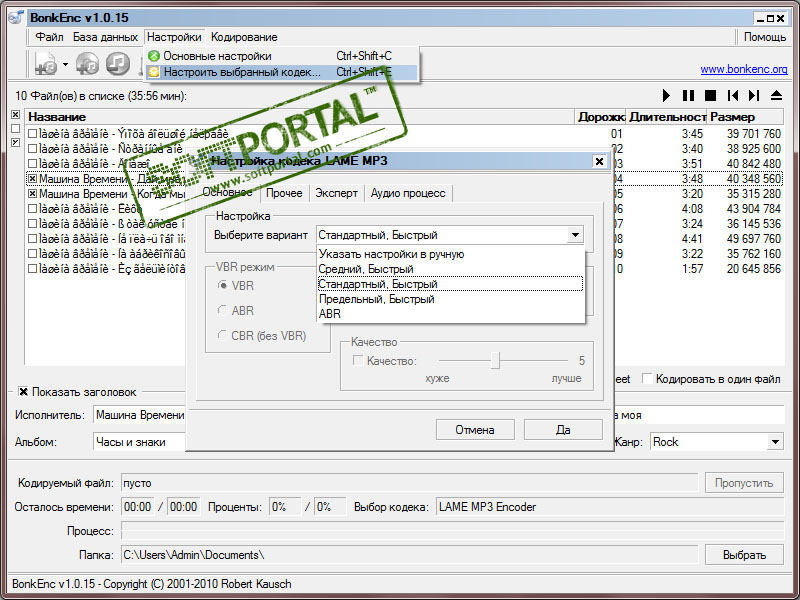
Task: Switch to the Основное tab
Action: [x=228, y=192]
